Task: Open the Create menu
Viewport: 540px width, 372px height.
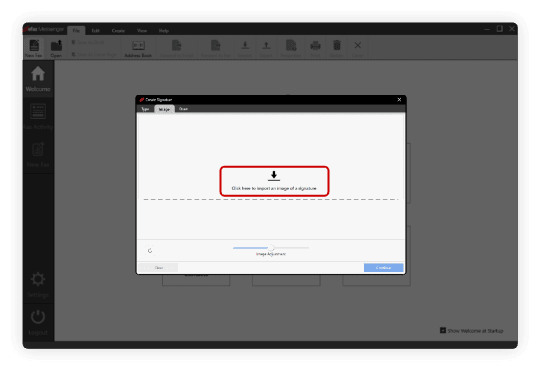Action: (118, 31)
